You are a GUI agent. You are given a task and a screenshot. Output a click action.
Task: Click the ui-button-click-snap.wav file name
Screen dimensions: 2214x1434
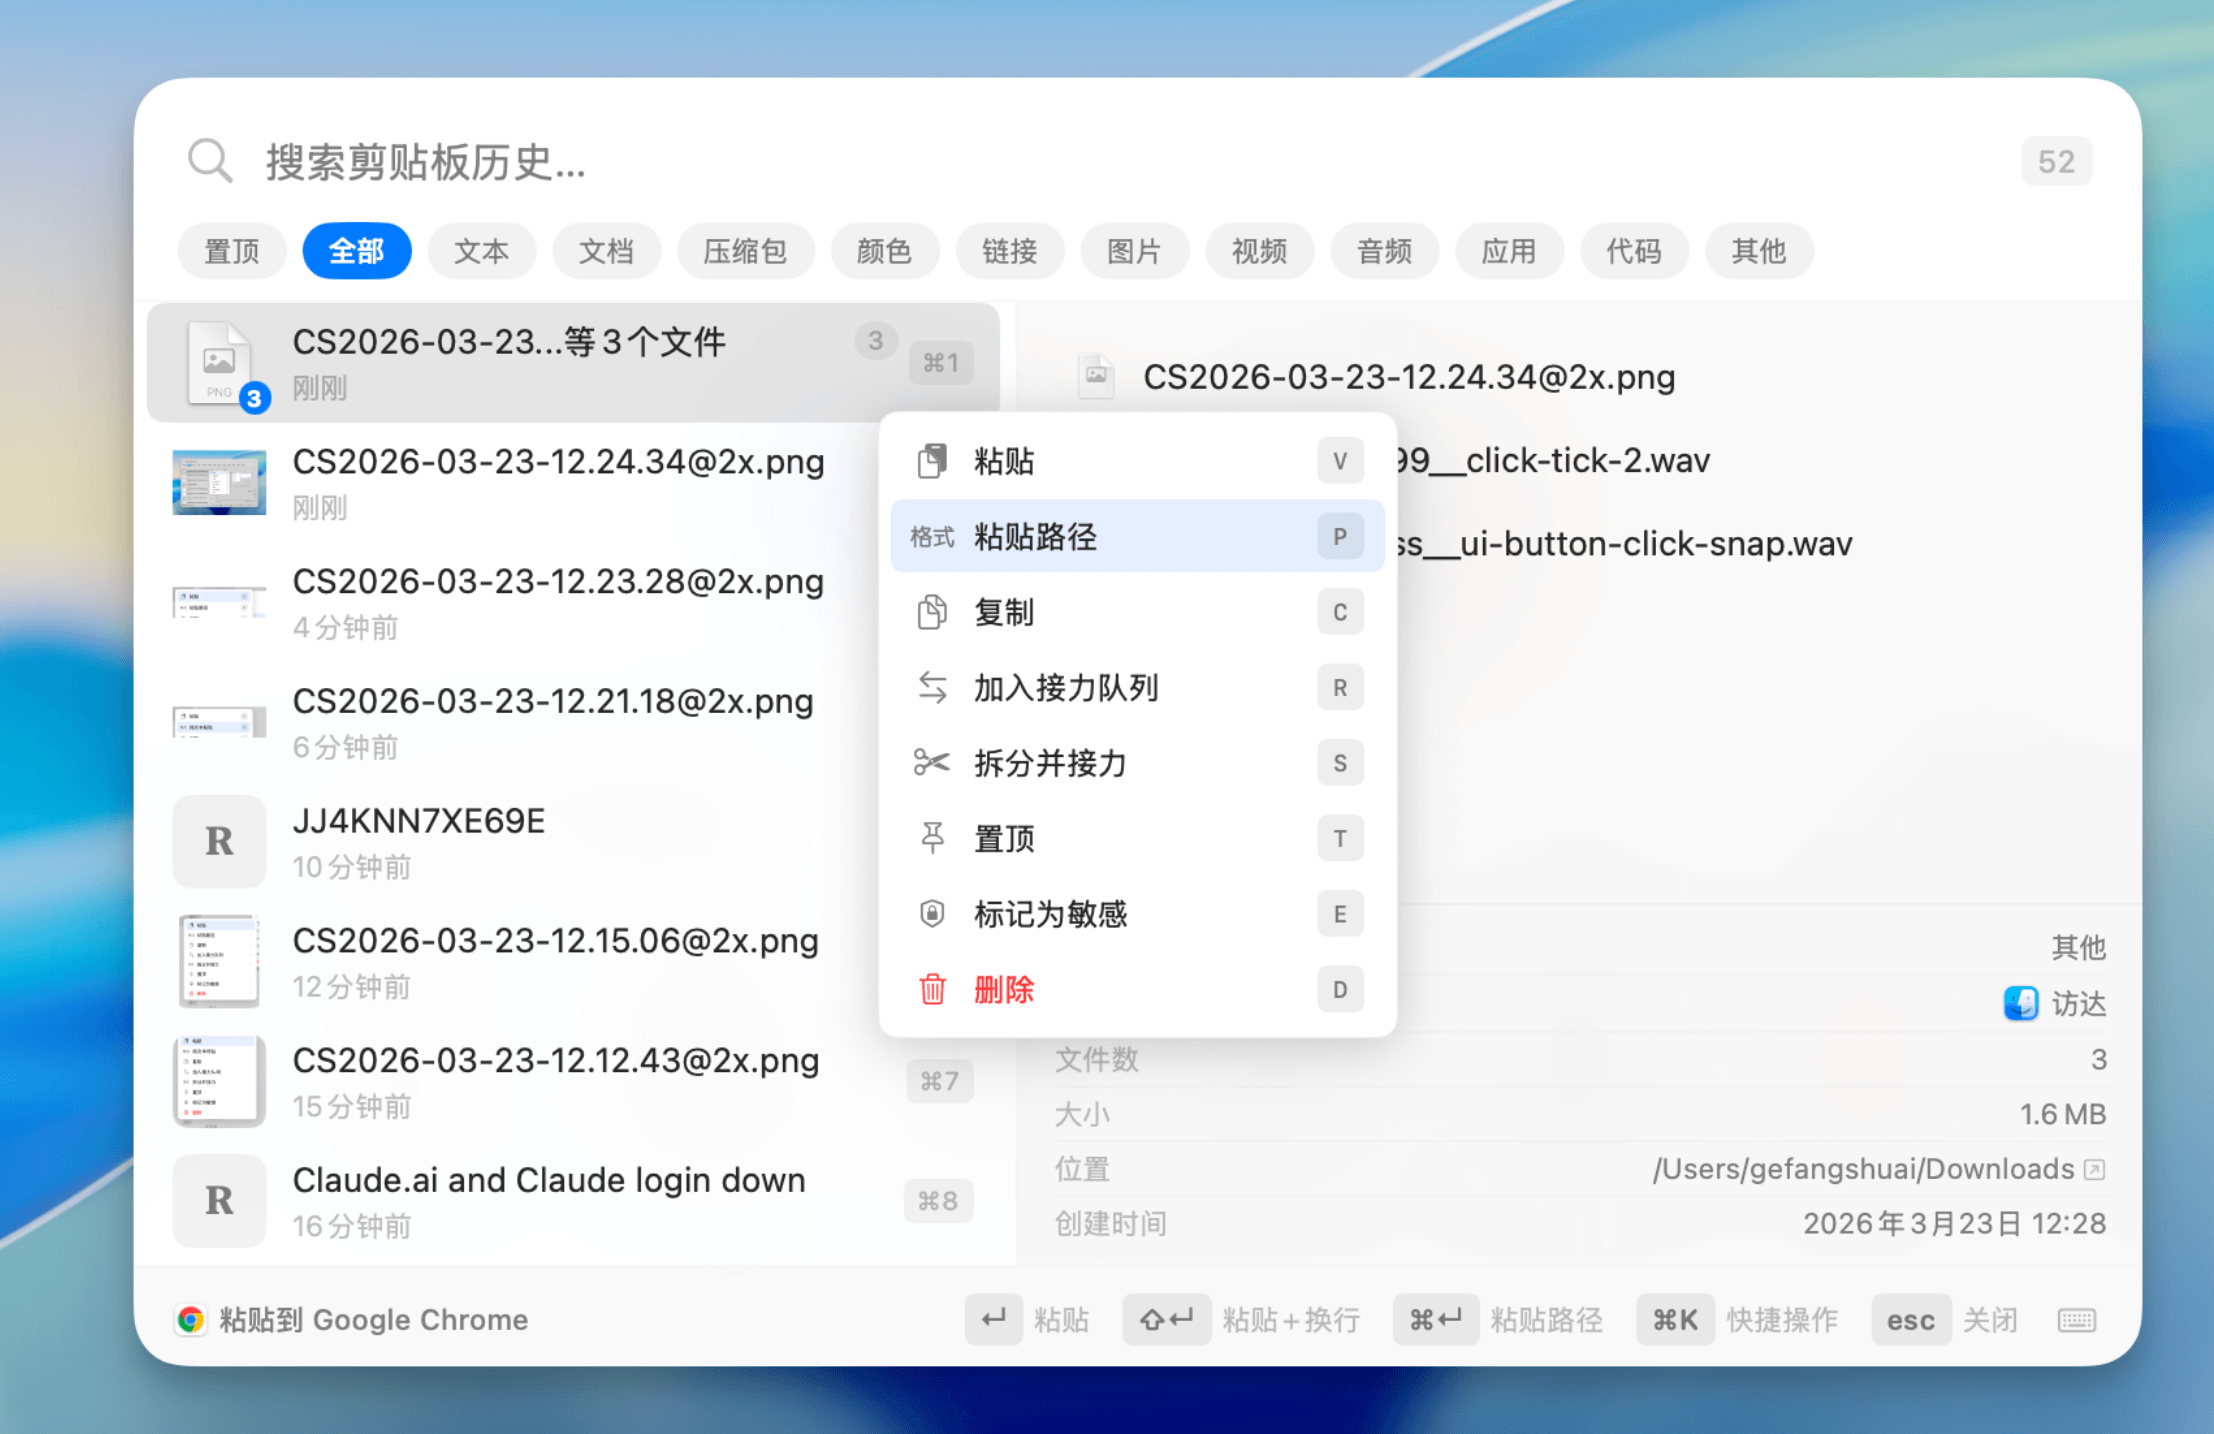point(1625,543)
